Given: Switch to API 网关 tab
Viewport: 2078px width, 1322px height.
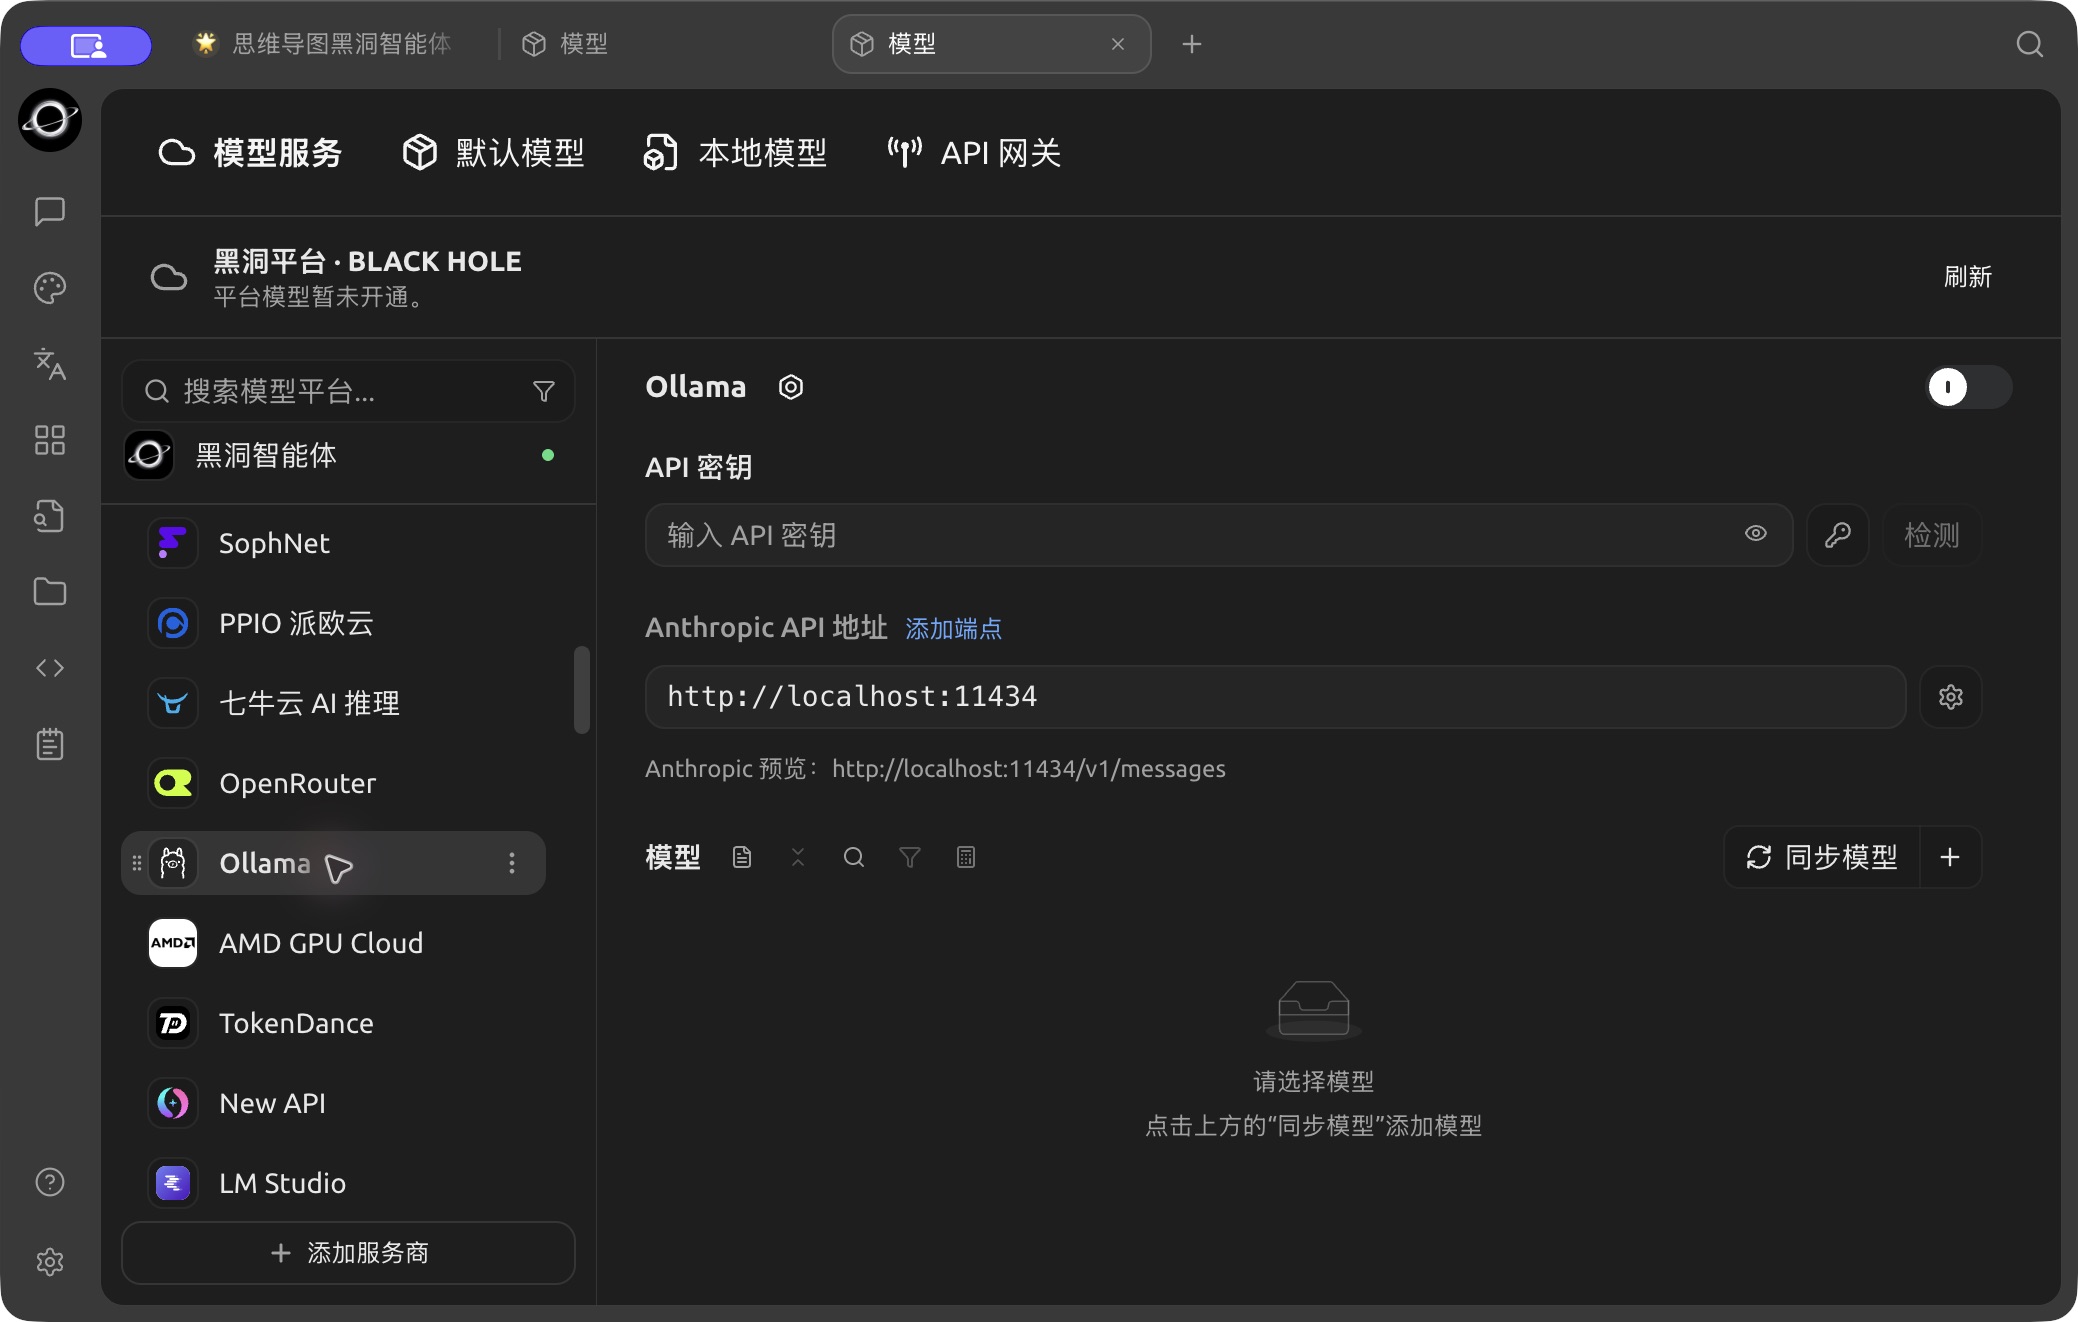Looking at the screenshot, I should 974,153.
